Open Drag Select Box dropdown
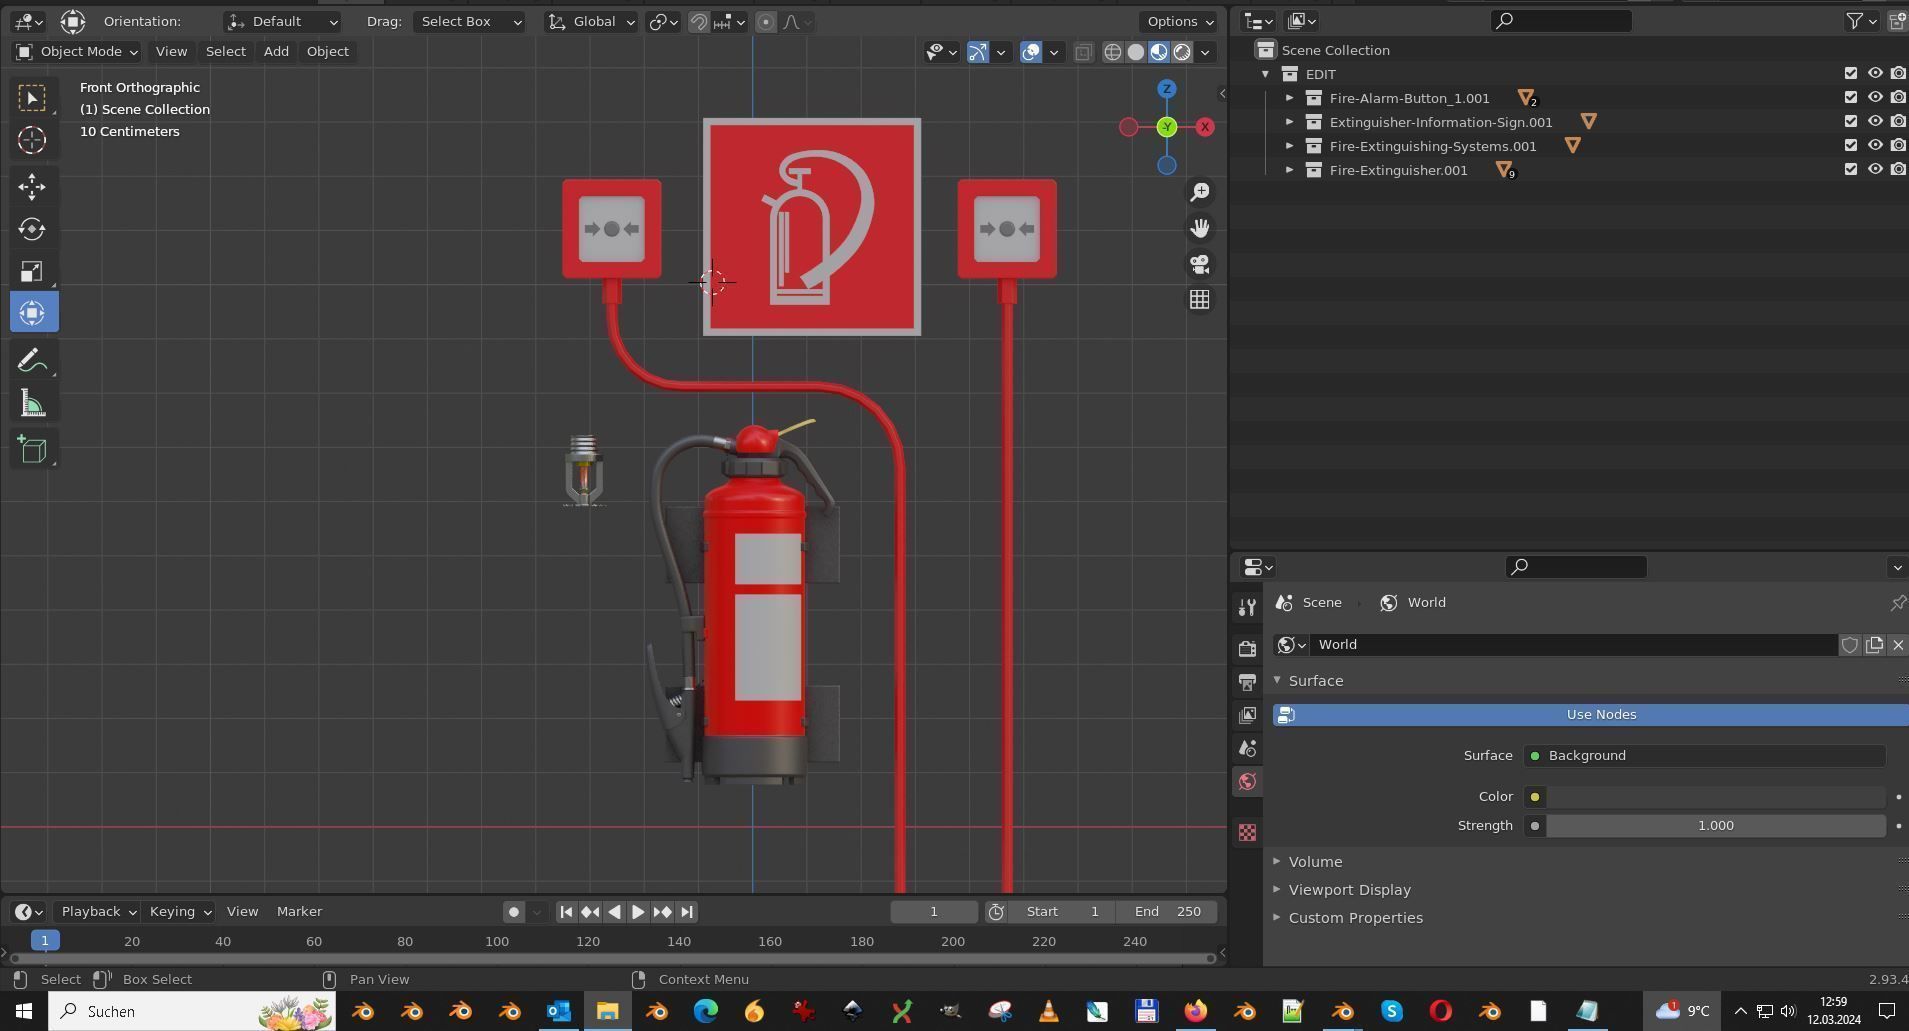 pos(470,22)
